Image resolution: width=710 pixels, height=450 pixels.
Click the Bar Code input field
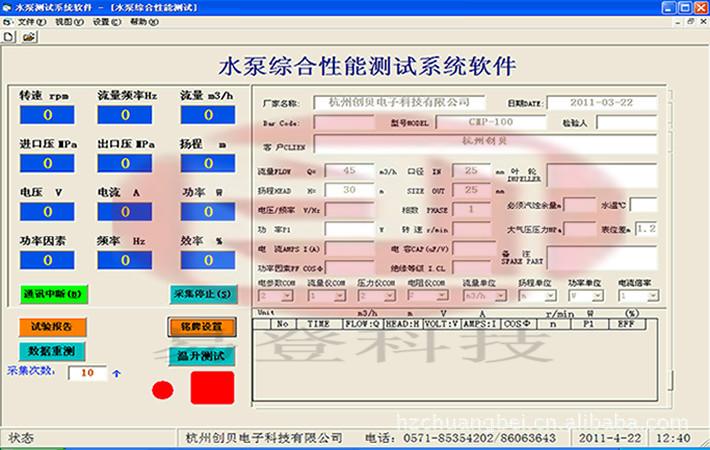(x=344, y=123)
